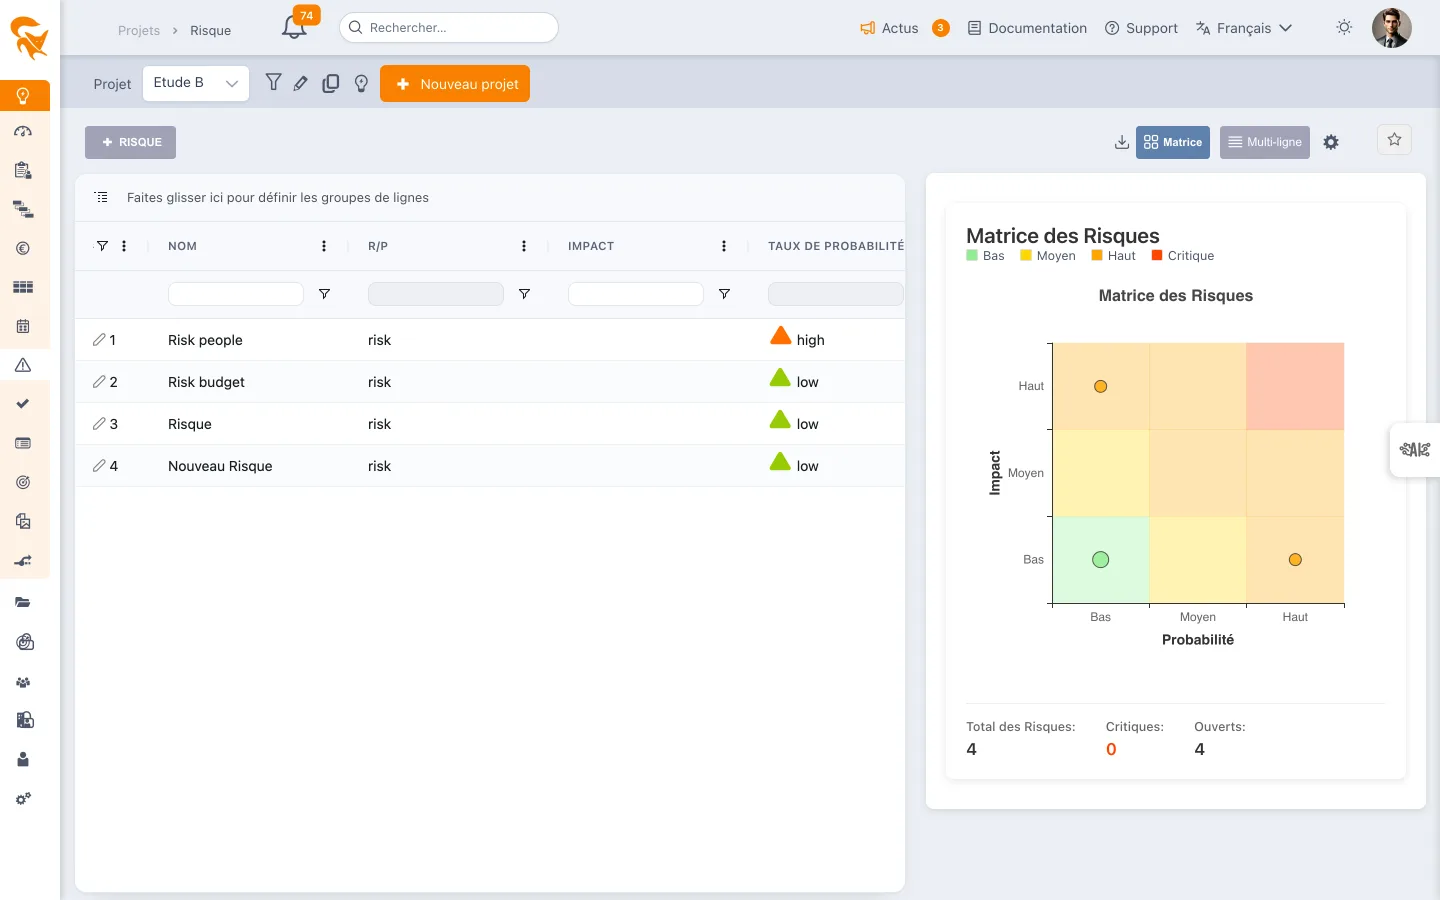Open the notifications bell icon

click(x=294, y=28)
